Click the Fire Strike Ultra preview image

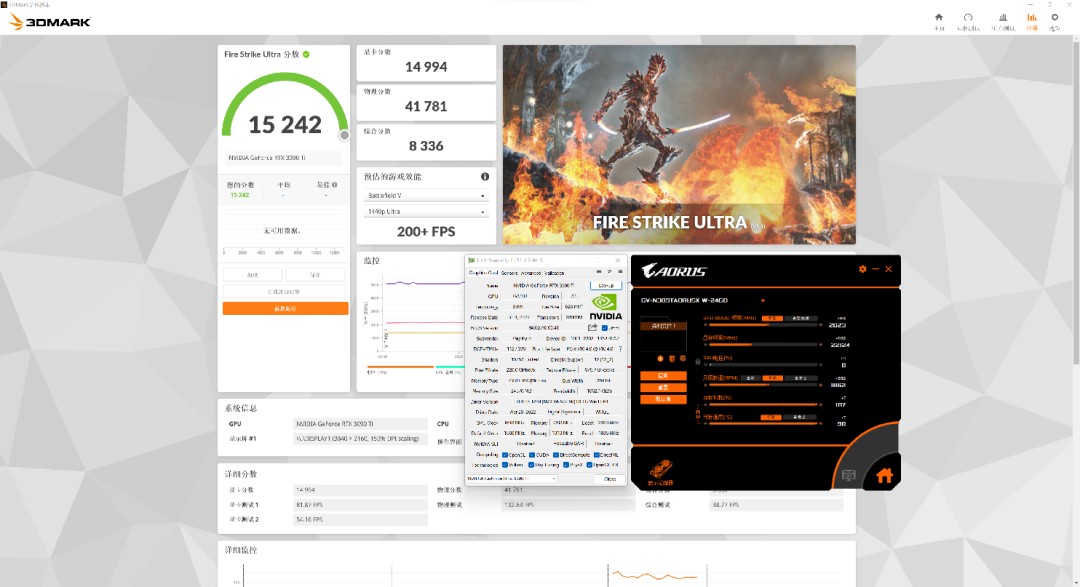click(679, 145)
